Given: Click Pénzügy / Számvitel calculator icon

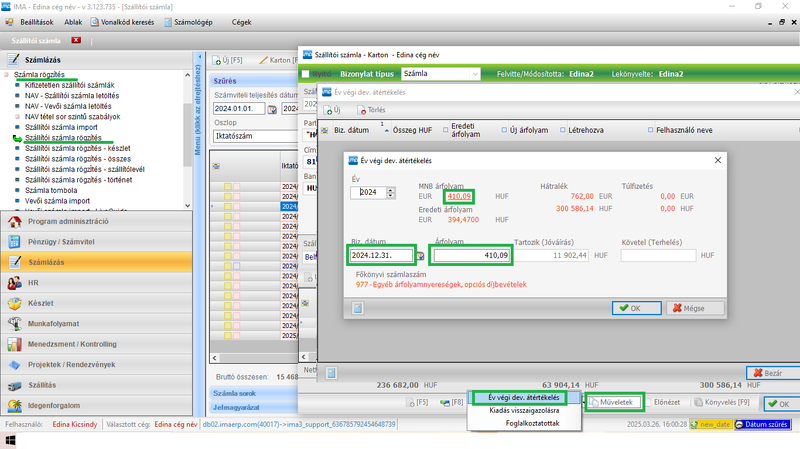Looking at the screenshot, I should [x=14, y=242].
